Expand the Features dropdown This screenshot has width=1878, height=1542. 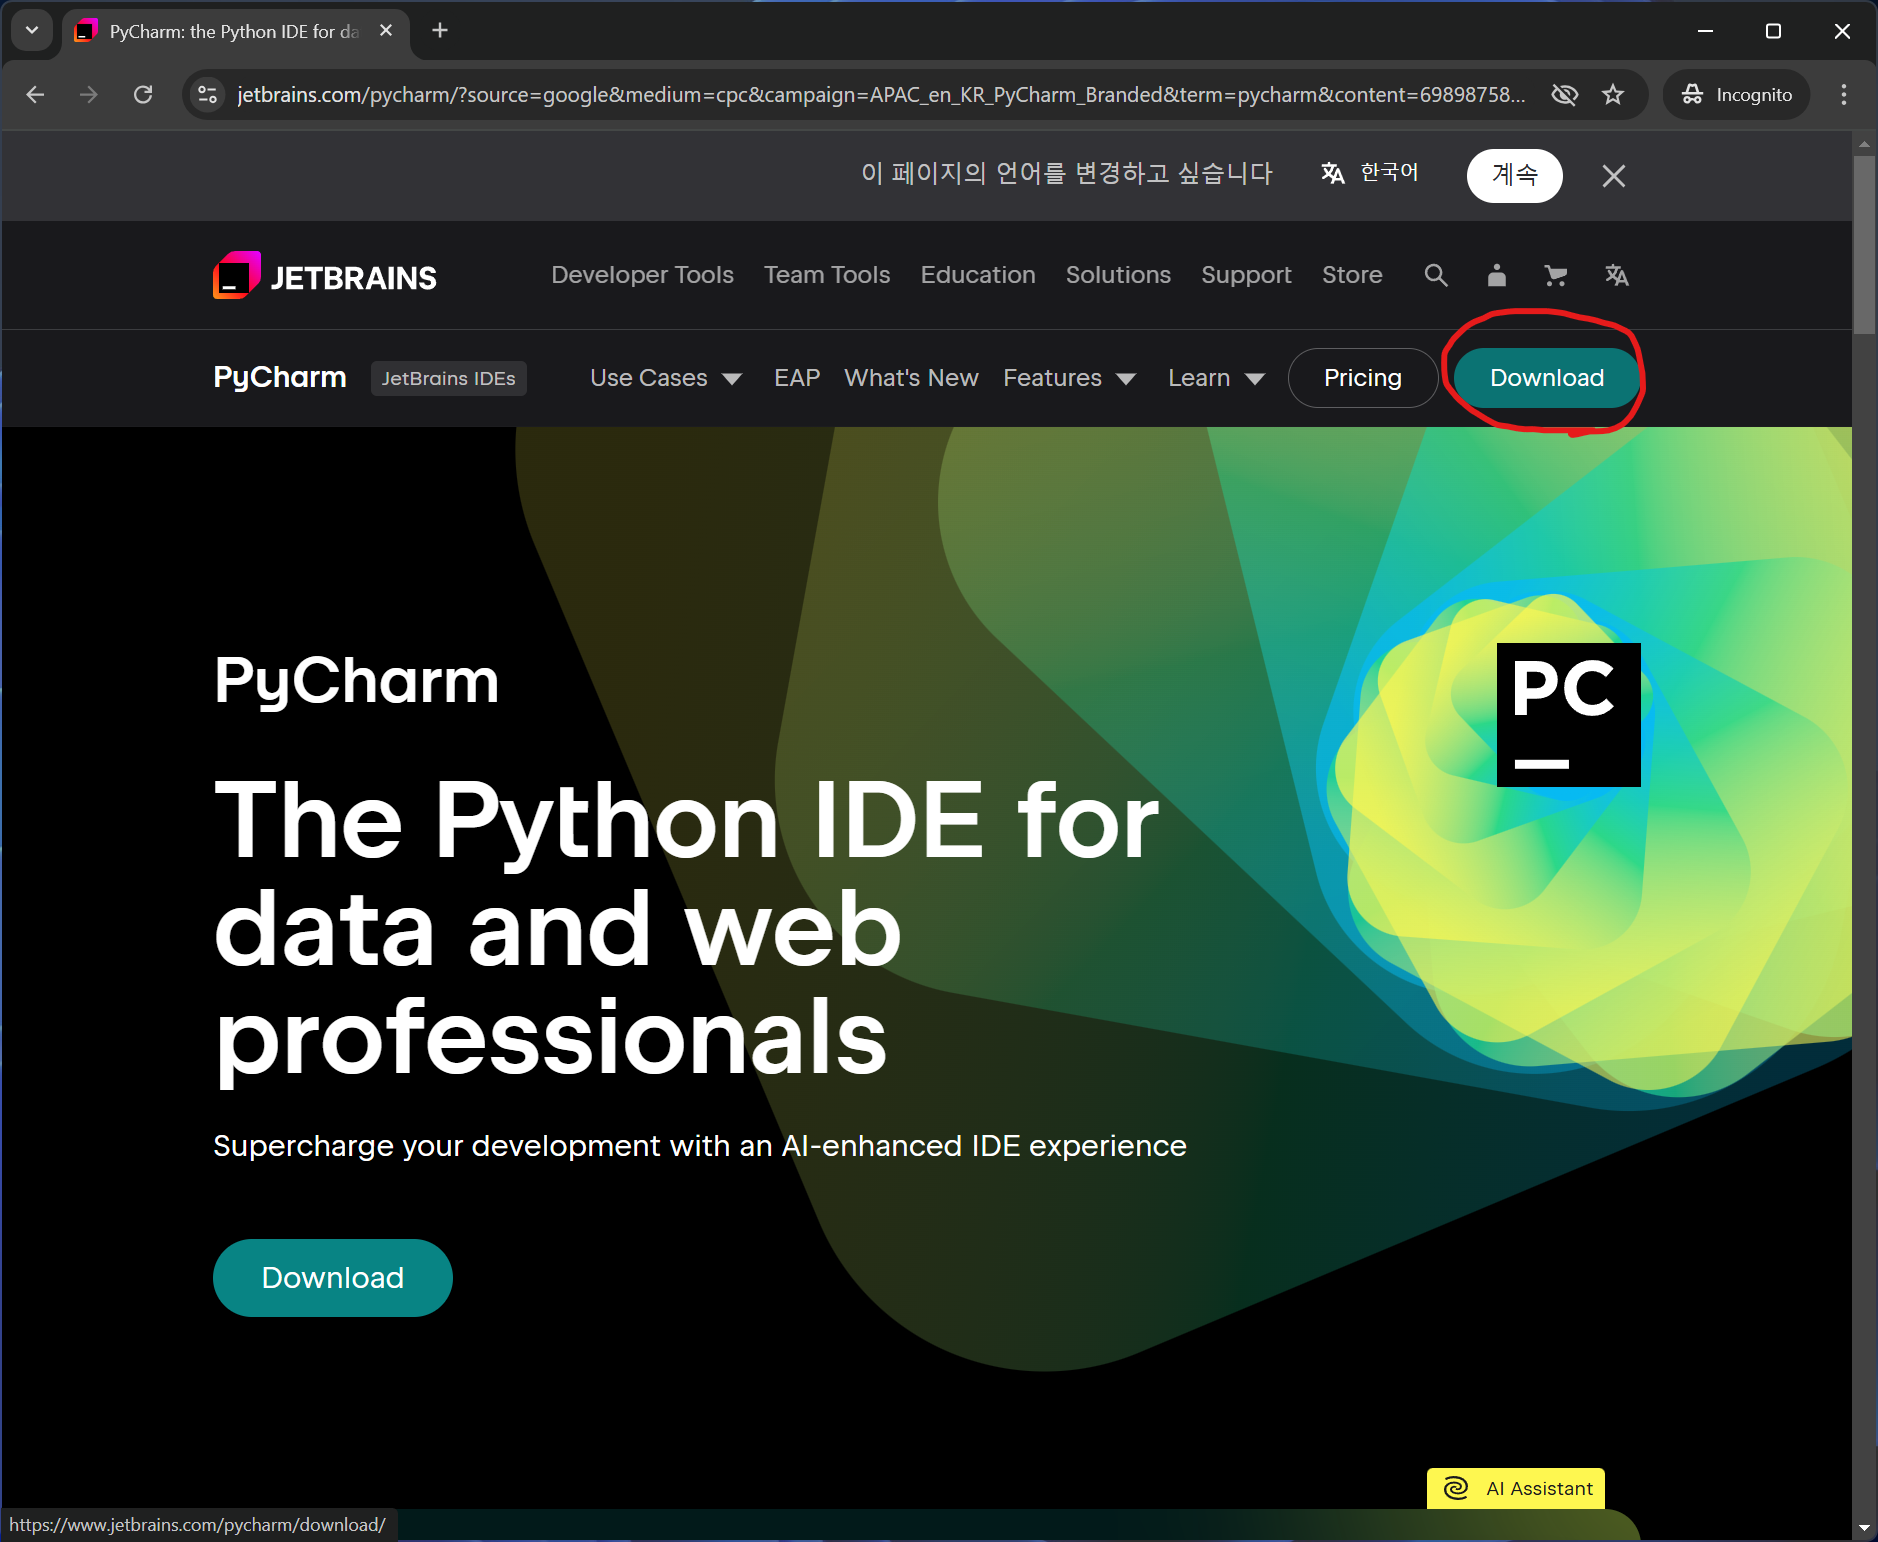pos(1069,378)
